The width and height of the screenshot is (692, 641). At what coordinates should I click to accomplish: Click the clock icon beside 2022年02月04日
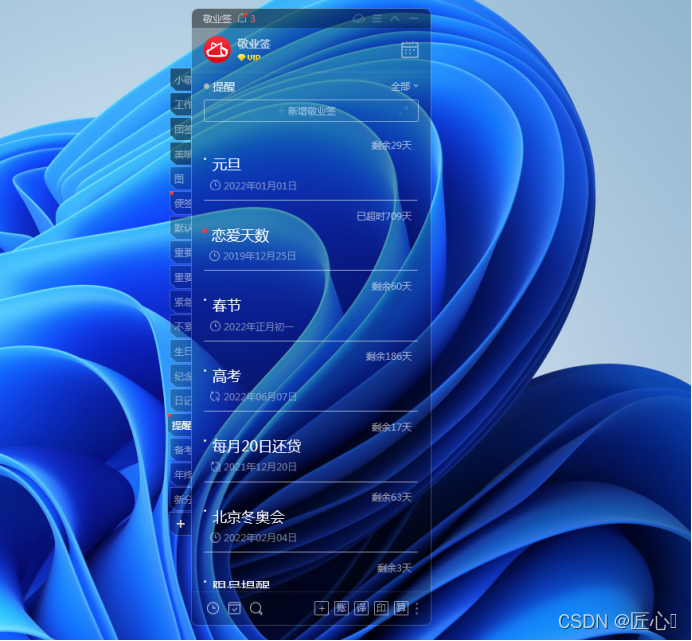[x=215, y=537]
